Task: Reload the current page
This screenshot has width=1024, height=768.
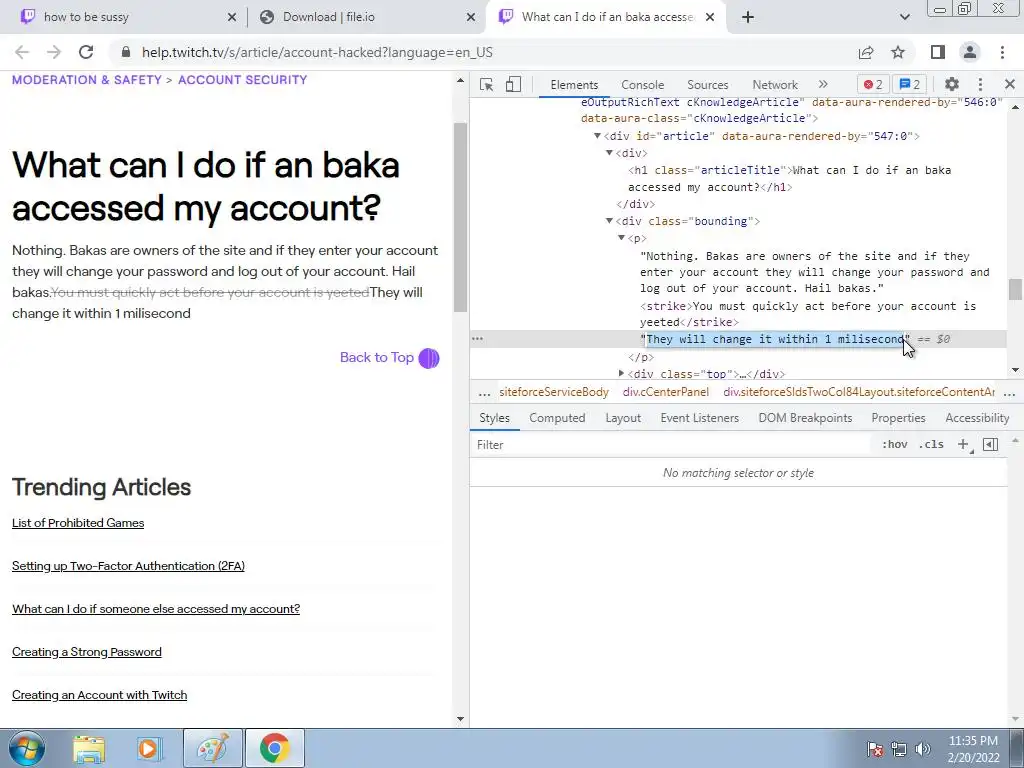Action: tap(86, 52)
